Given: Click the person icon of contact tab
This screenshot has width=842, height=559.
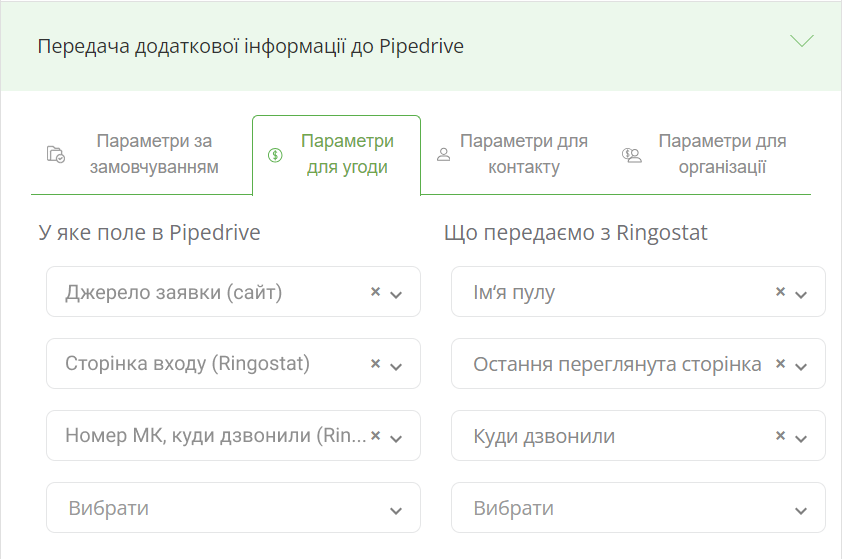Looking at the screenshot, I should point(444,155).
